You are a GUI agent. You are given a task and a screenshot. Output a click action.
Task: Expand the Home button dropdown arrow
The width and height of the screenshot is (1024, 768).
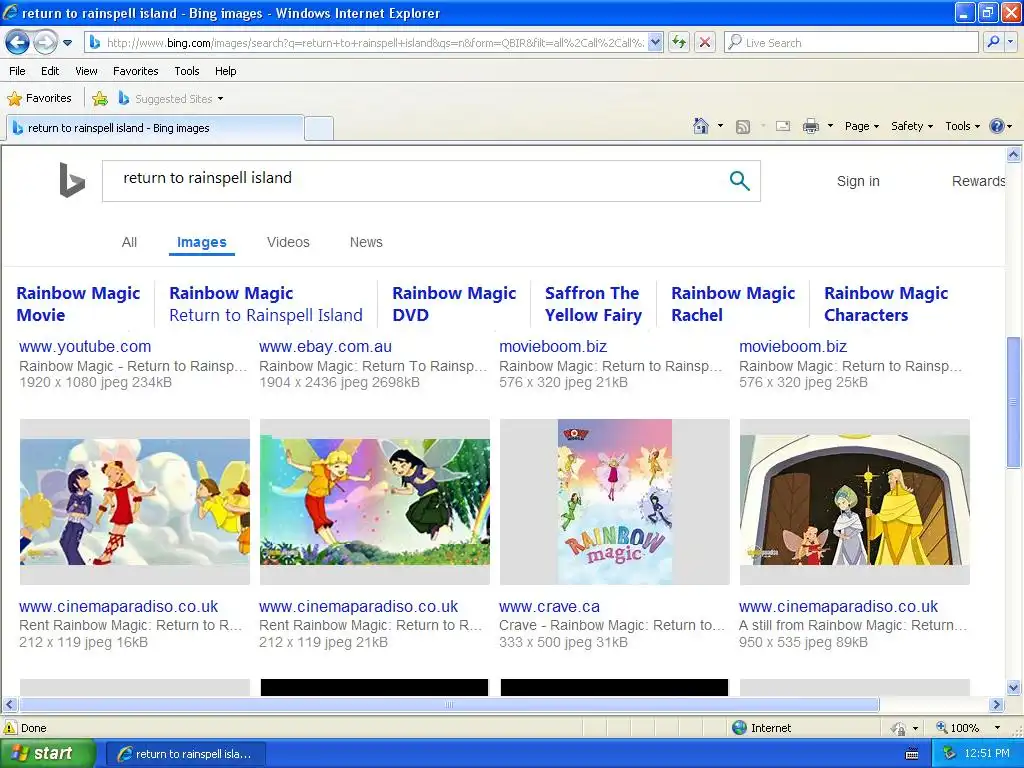coord(720,126)
